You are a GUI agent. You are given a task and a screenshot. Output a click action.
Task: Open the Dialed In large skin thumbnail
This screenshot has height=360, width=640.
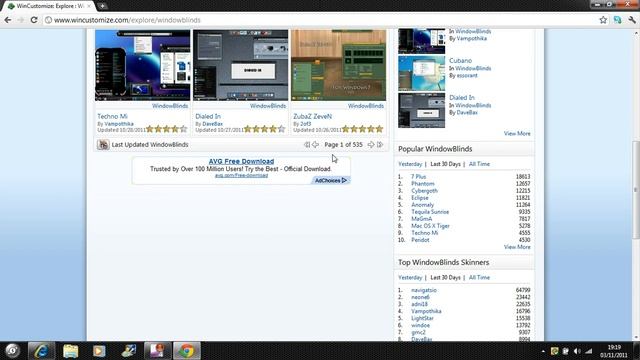[240, 65]
